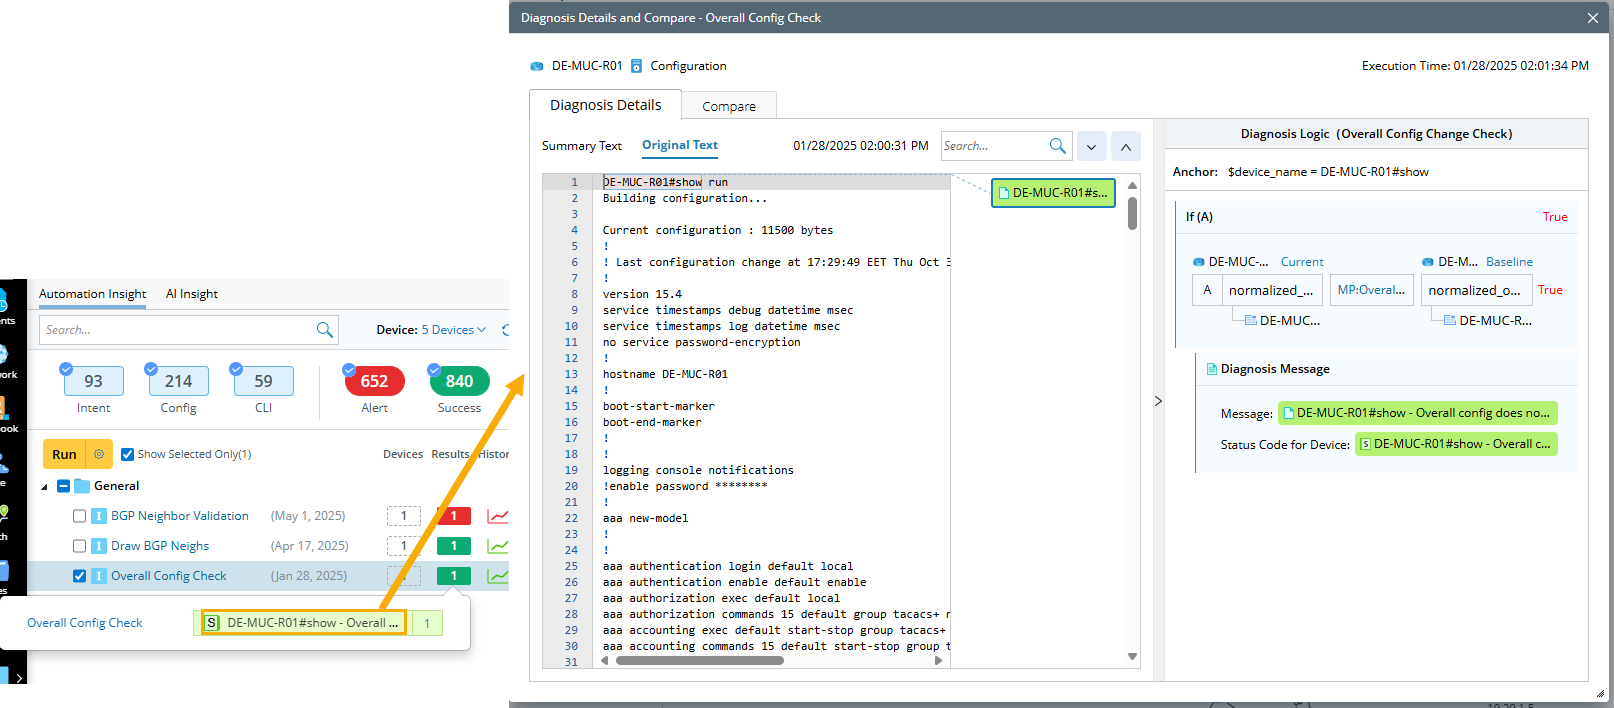Screen dimensions: 1614x708
Task: Toggle the Success filter badge 840
Action: pyautogui.click(x=459, y=381)
